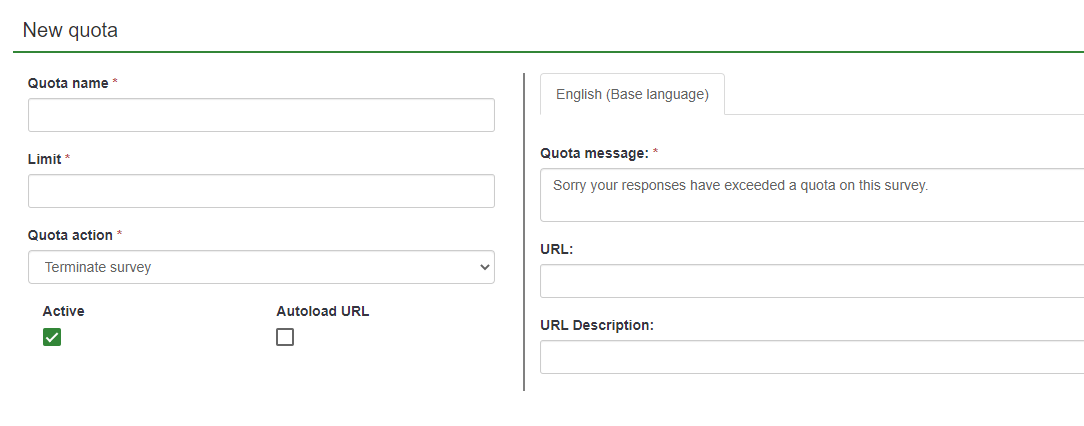Click the chevron arrow on Terminate survey select
This screenshot has height=426, width=1084.
tap(485, 267)
